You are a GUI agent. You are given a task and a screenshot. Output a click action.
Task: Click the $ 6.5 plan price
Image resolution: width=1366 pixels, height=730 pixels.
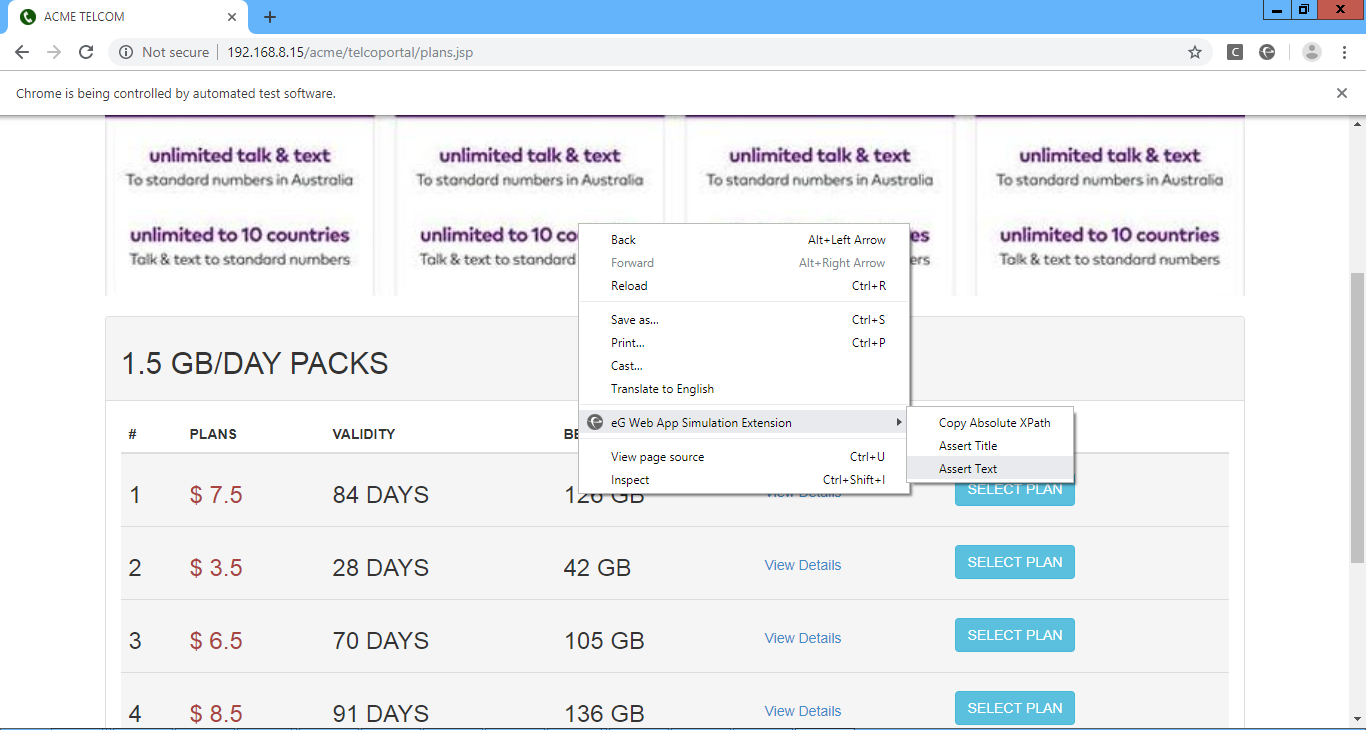pos(216,641)
